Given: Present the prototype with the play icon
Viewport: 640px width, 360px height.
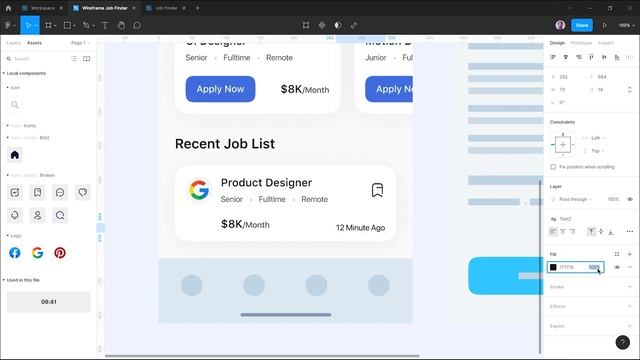Looking at the screenshot, I should (x=604, y=25).
